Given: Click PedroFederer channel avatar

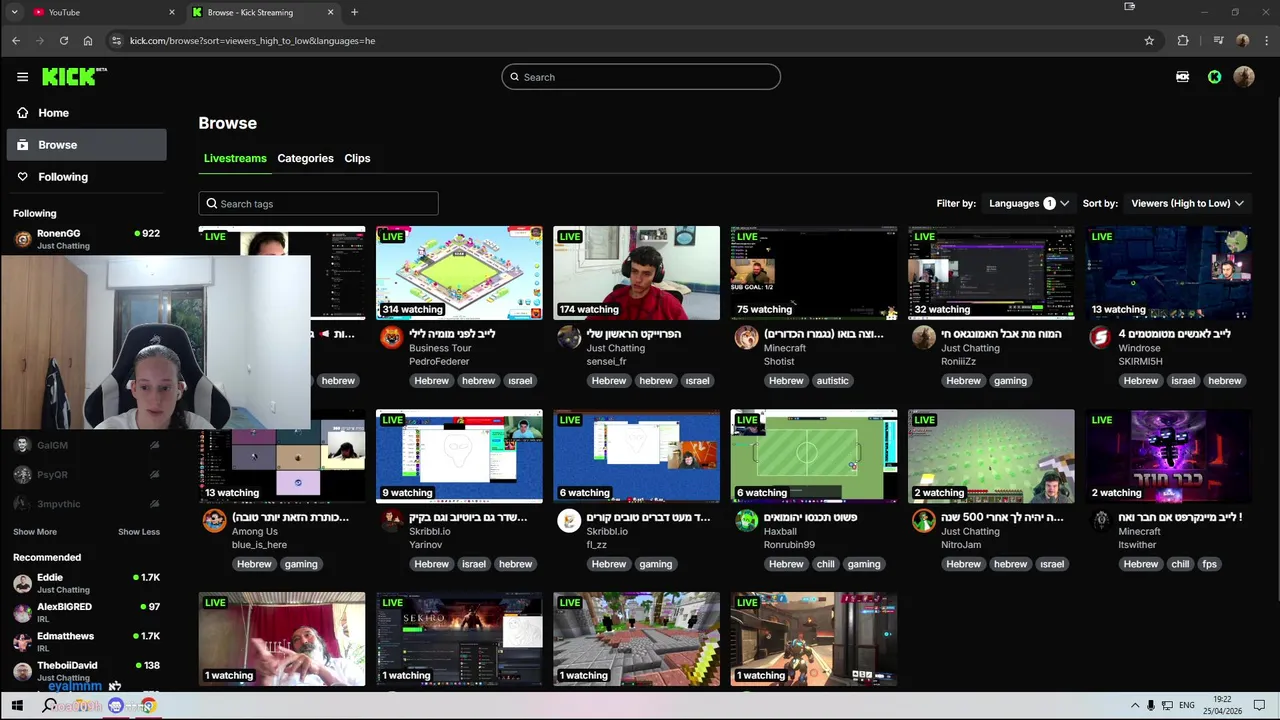Looking at the screenshot, I should tap(391, 337).
